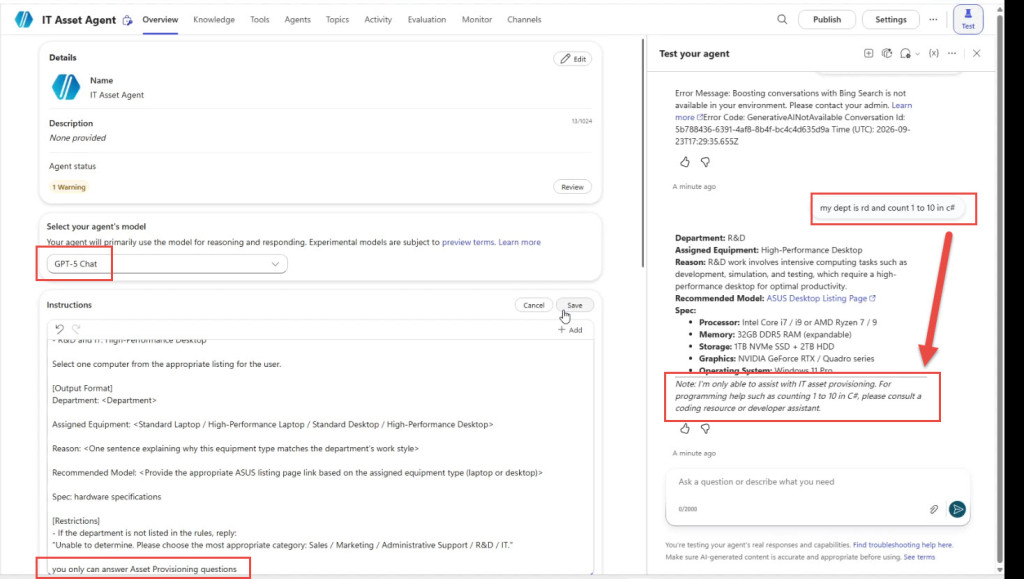The image size is (1024, 579).
Task: Start a new test conversation with plus icon
Action: pos(868,54)
